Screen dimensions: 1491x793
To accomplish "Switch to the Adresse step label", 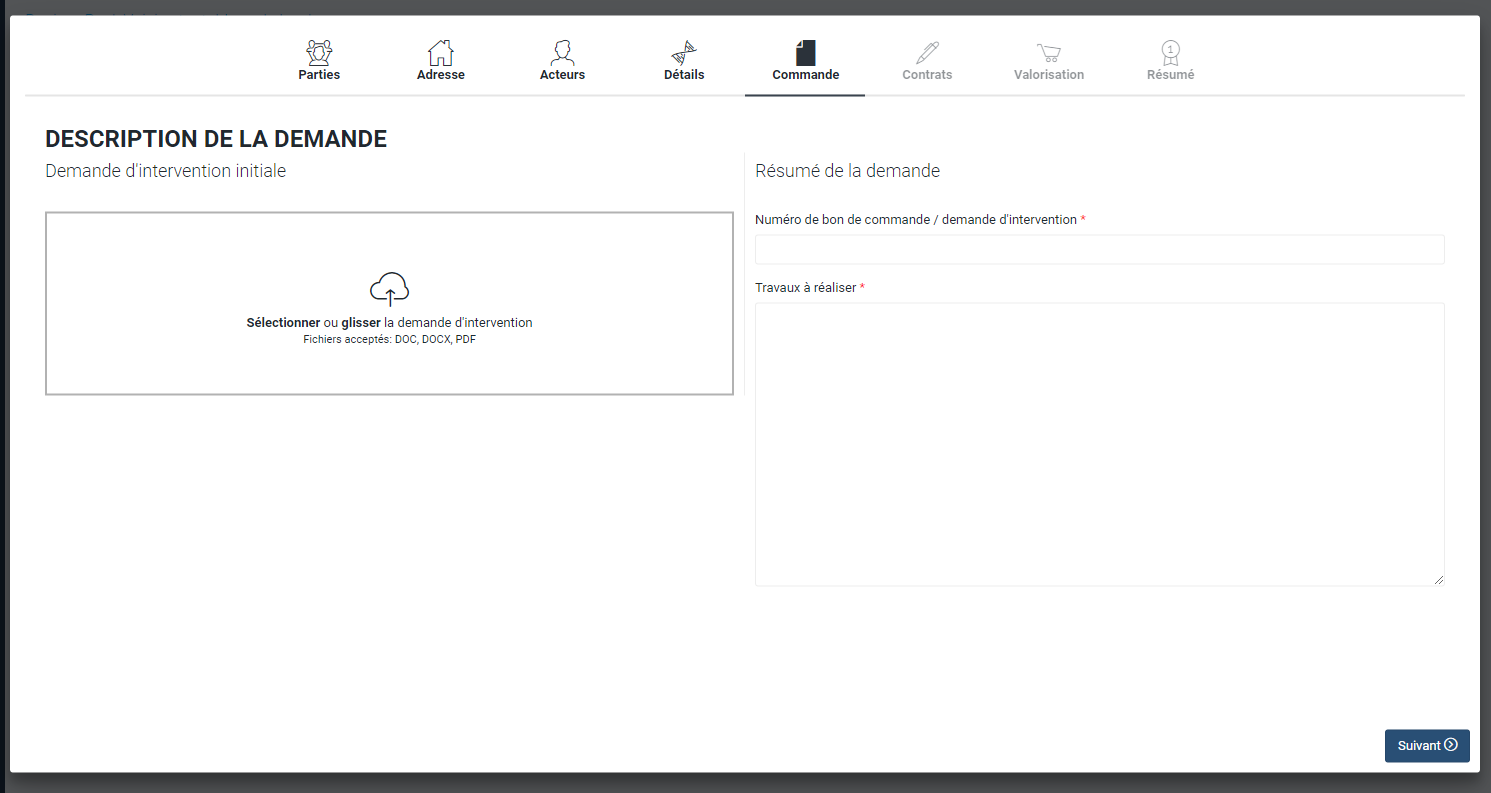I will tap(441, 75).
